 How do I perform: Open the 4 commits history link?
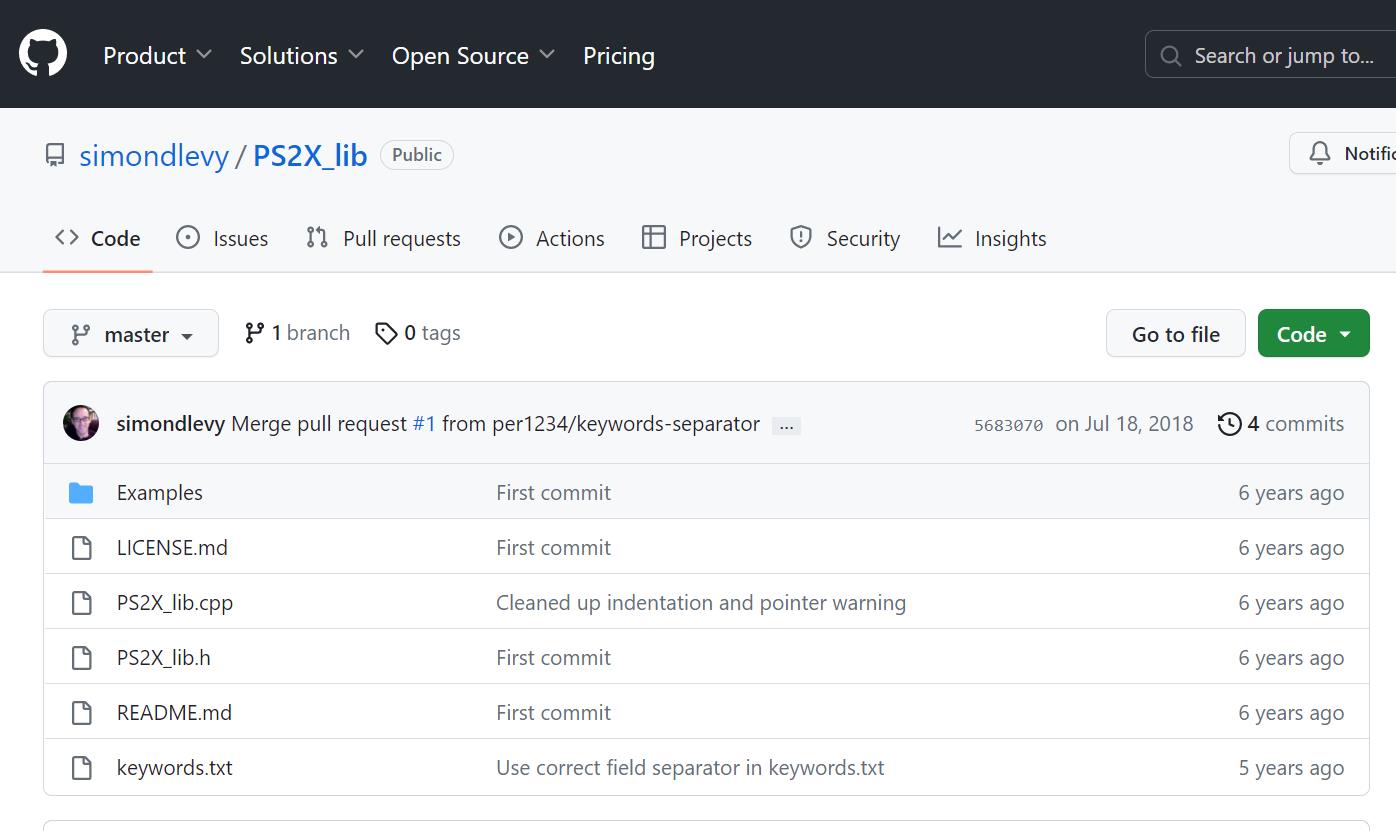1281,424
